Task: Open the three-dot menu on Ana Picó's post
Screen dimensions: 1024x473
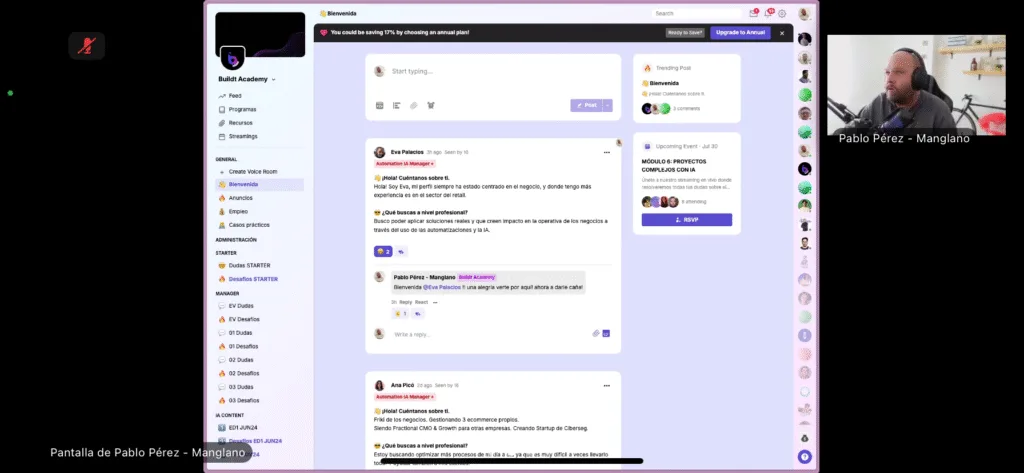Action: pyautogui.click(x=607, y=385)
